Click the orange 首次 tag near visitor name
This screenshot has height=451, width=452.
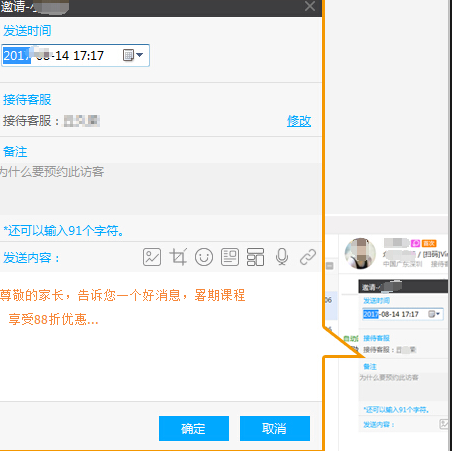click(x=429, y=243)
